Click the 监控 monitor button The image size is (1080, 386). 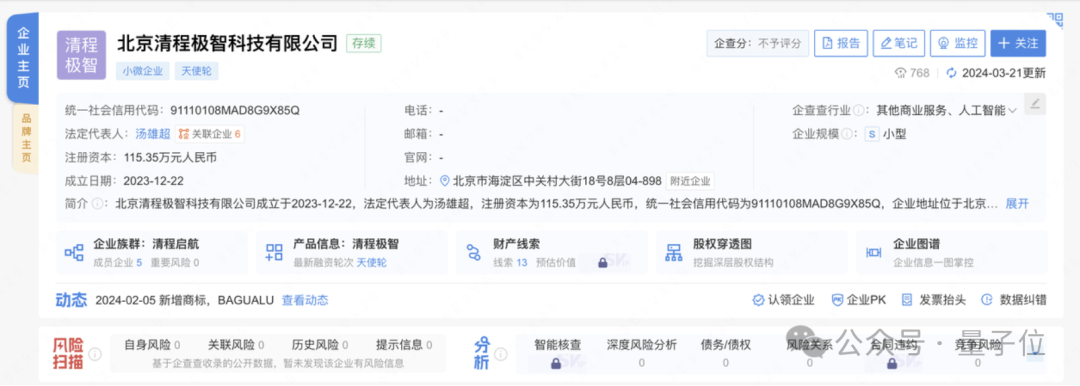957,43
